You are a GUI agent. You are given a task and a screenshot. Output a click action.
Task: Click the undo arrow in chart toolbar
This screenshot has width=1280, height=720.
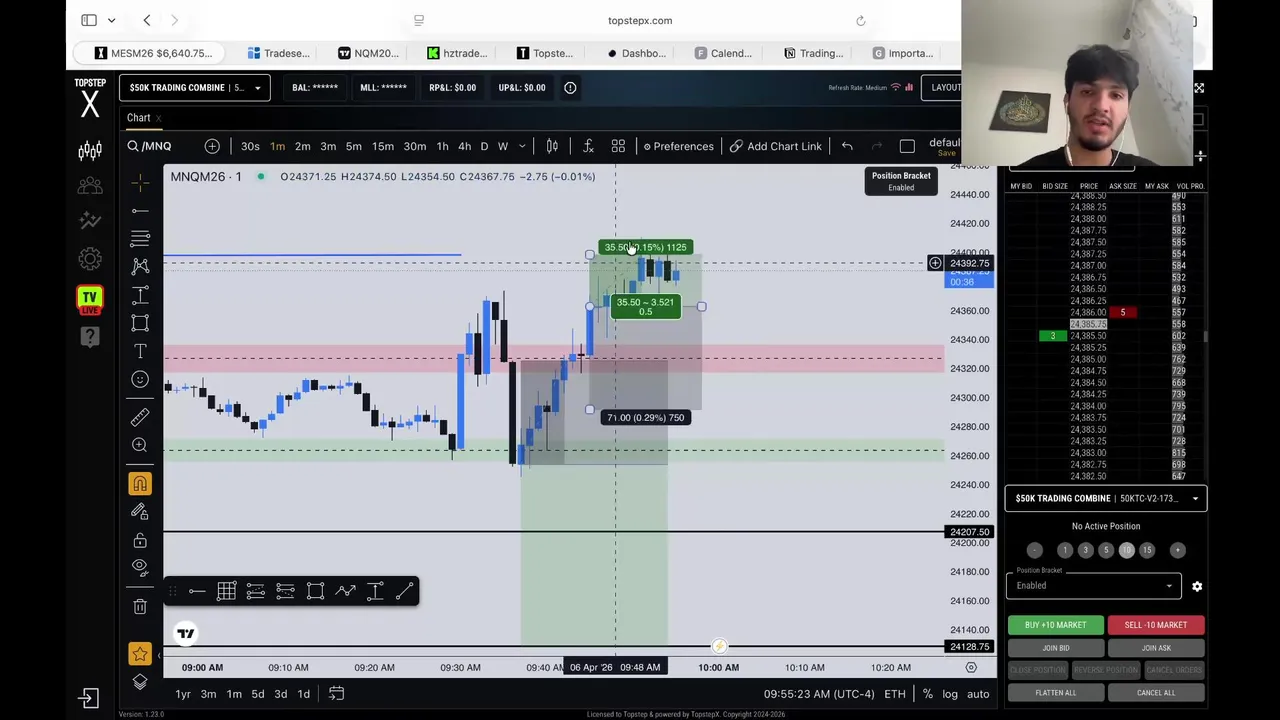(x=847, y=146)
